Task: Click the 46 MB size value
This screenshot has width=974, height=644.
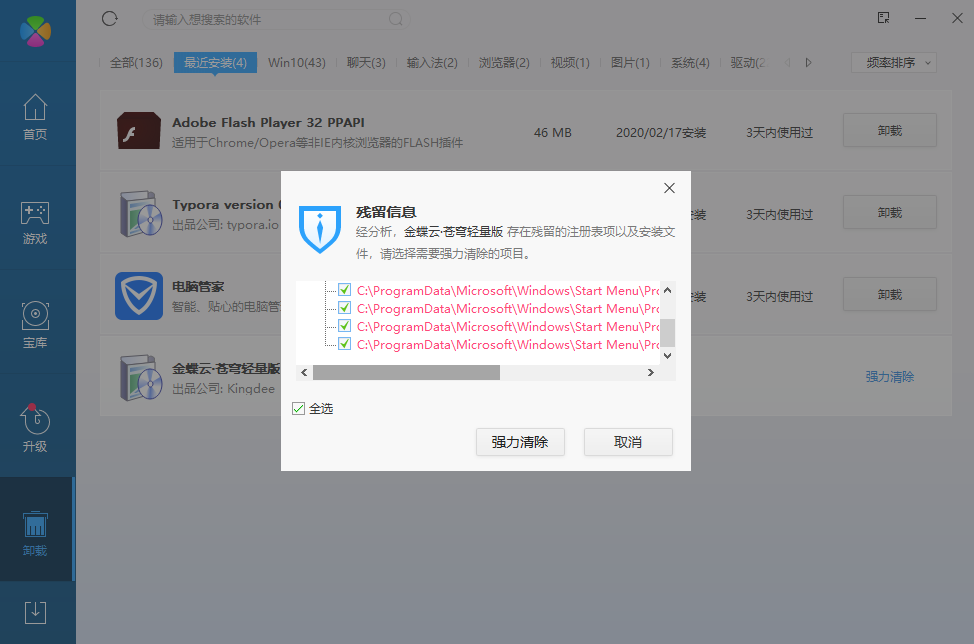Action: click(x=552, y=133)
